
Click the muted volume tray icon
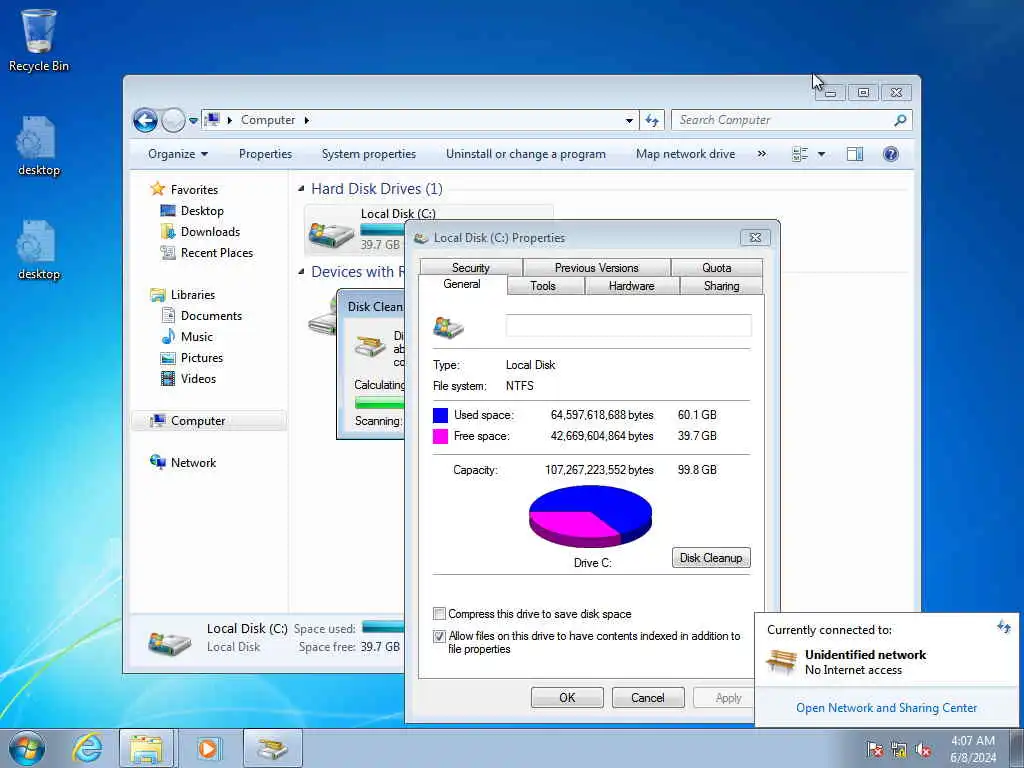point(923,750)
